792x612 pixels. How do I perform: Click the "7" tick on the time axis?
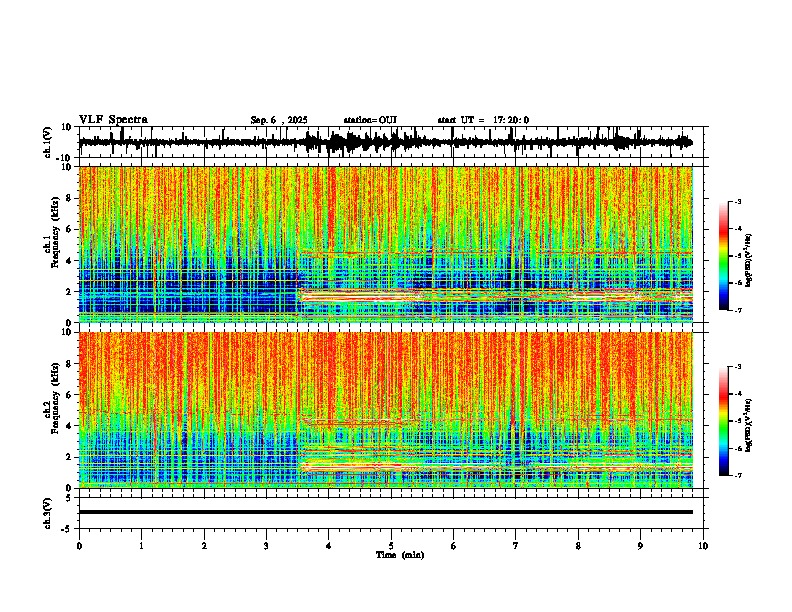coord(516,546)
